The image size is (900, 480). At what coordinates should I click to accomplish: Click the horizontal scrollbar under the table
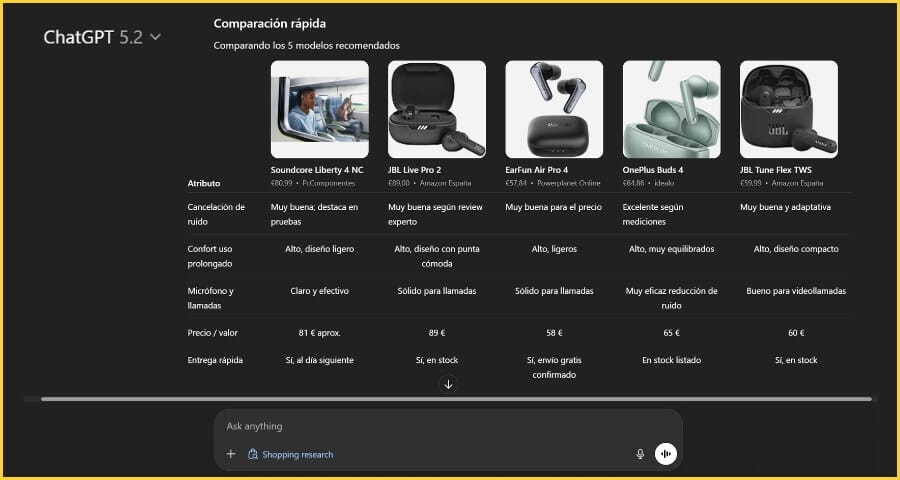[456, 399]
